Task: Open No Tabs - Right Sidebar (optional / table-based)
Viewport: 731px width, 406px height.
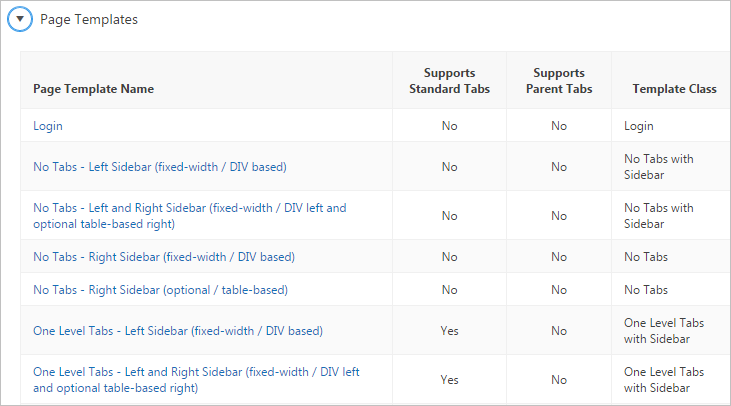Action: point(160,290)
